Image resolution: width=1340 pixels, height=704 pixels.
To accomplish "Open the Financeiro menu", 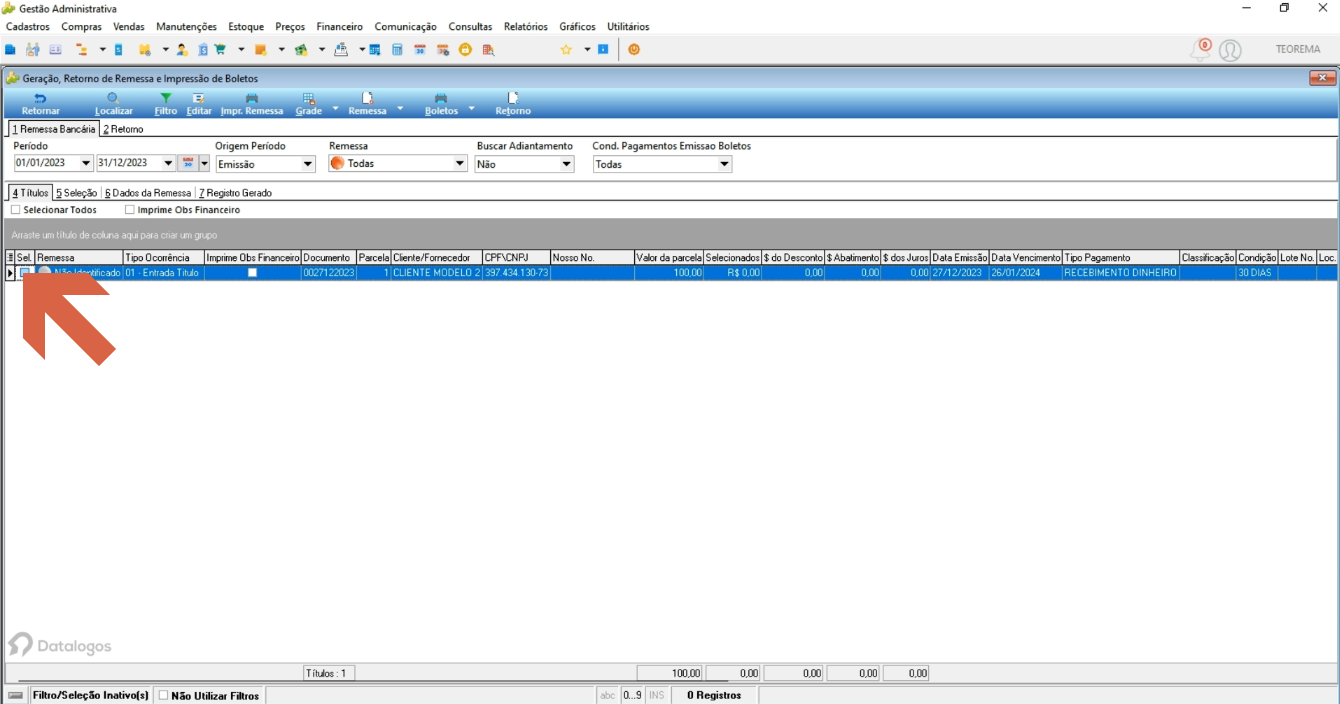I will [339, 27].
